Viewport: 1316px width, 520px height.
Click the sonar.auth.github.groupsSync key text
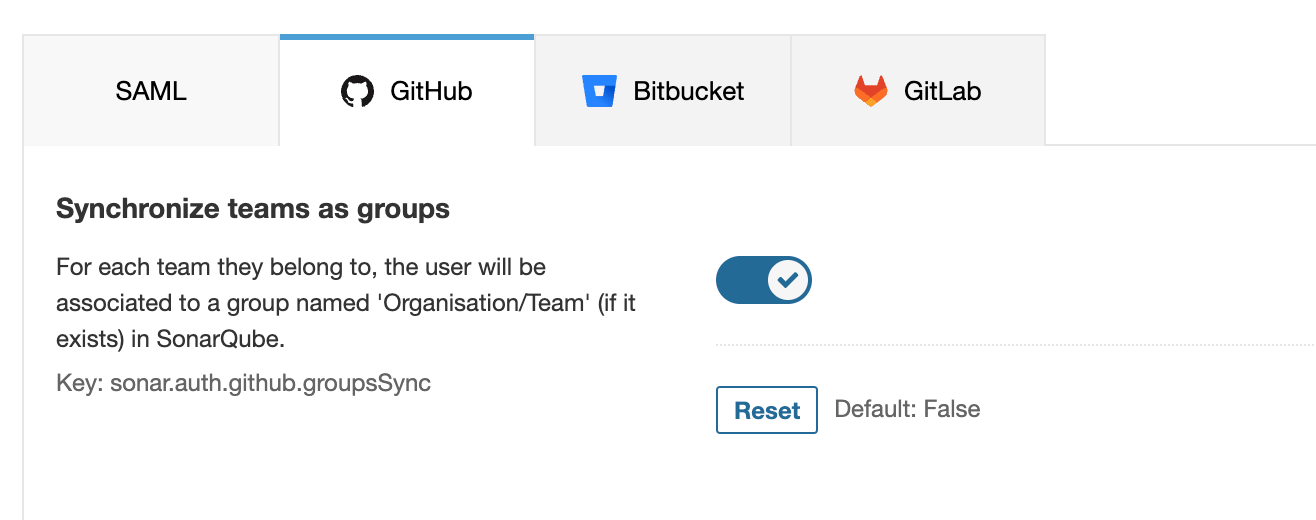point(243,383)
